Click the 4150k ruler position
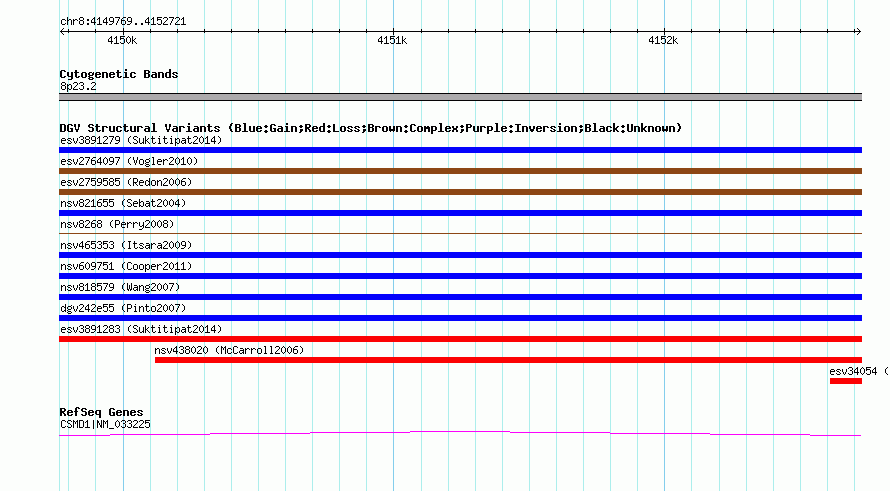 pos(122,40)
